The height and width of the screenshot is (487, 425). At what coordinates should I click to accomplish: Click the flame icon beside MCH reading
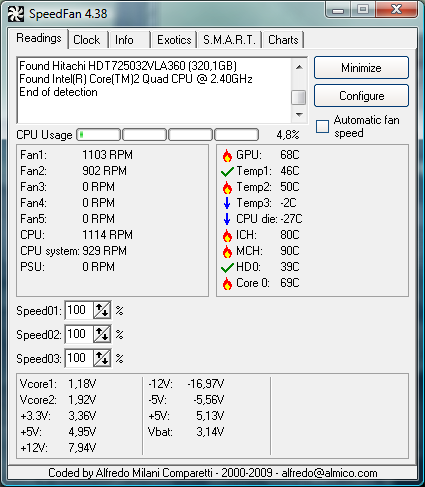227,251
